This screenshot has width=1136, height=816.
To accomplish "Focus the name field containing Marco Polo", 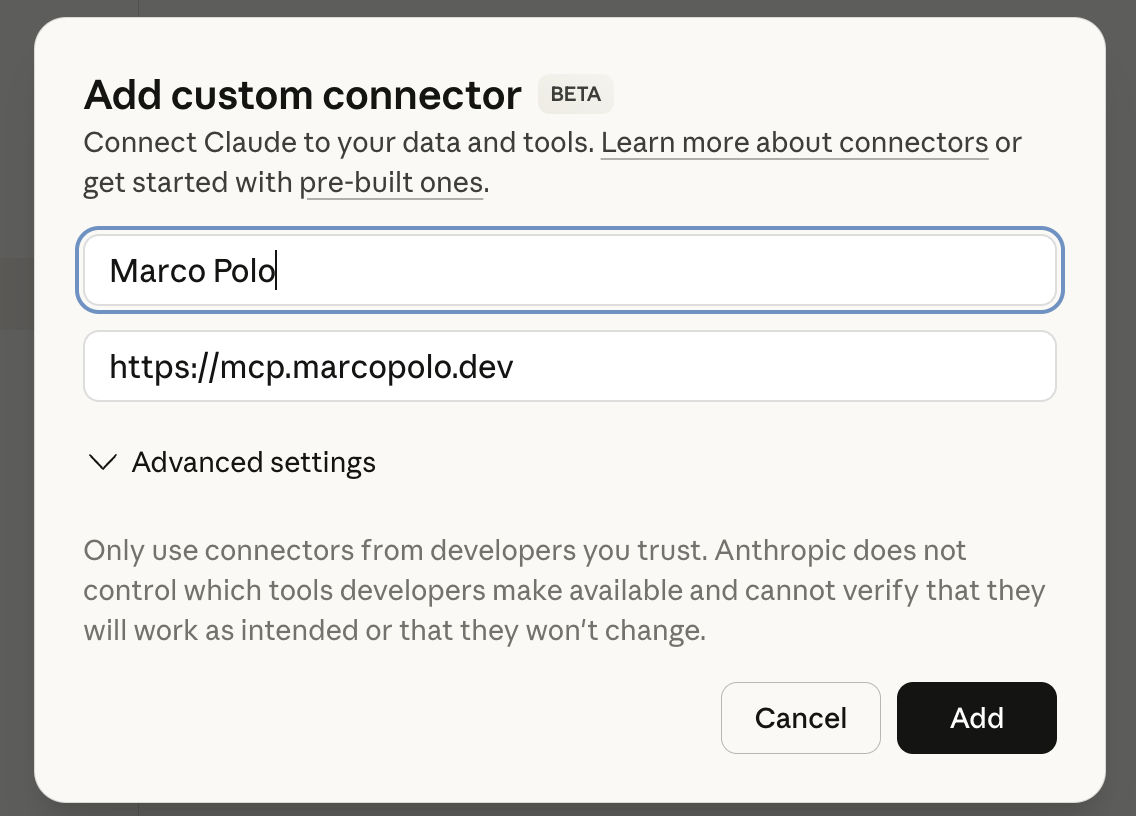I will [569, 269].
